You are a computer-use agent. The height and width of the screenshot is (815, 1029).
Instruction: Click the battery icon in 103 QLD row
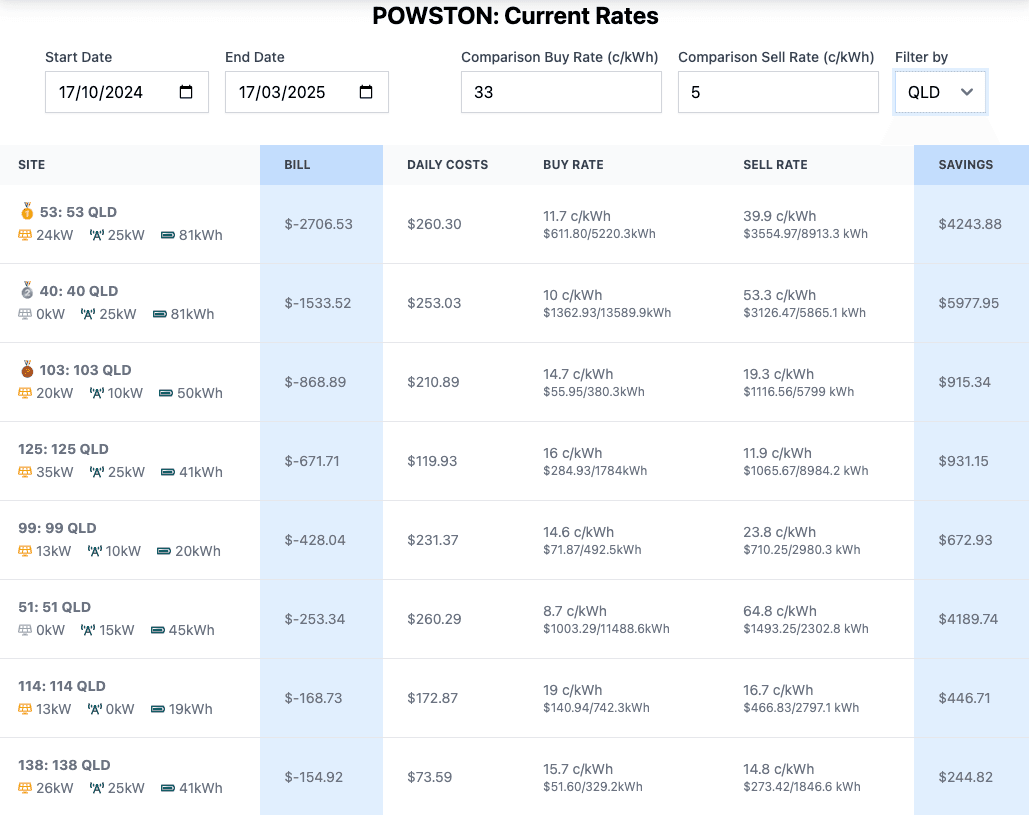coord(166,393)
